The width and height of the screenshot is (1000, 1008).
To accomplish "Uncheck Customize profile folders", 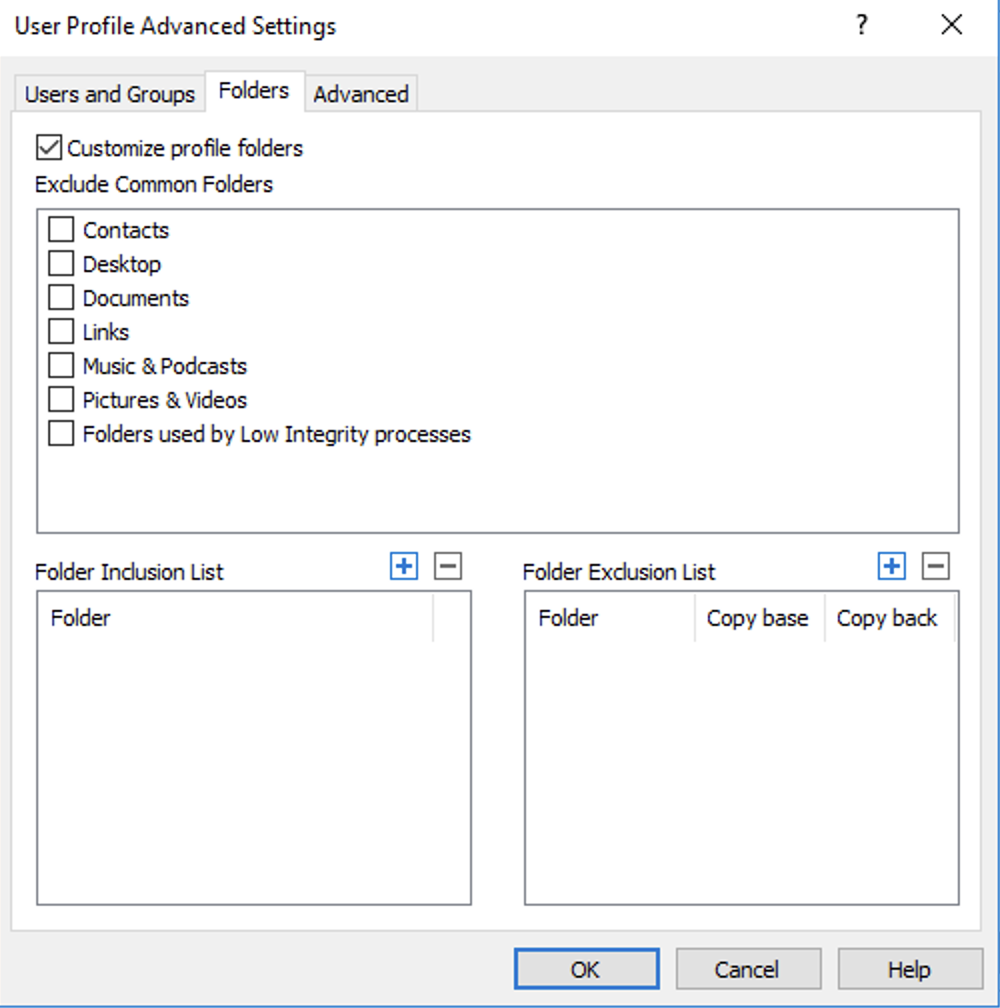I will click(49, 149).
